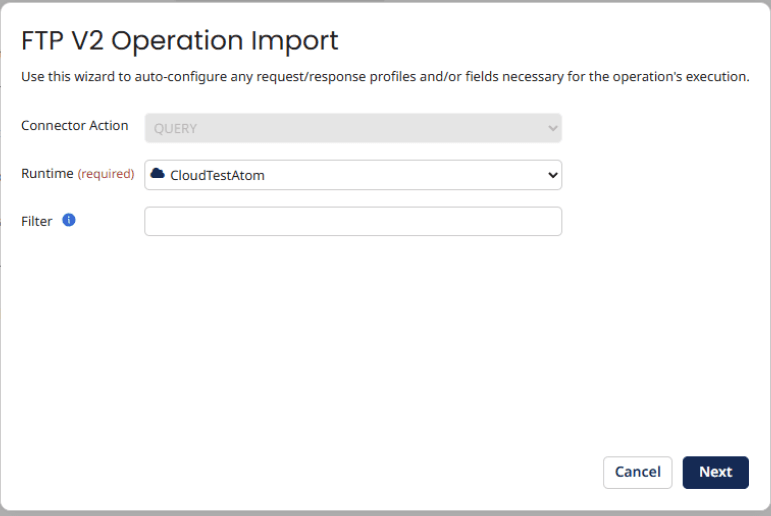Image resolution: width=771 pixels, height=516 pixels.
Task: Click the greyed-out QUERY value text
Action: point(175,128)
